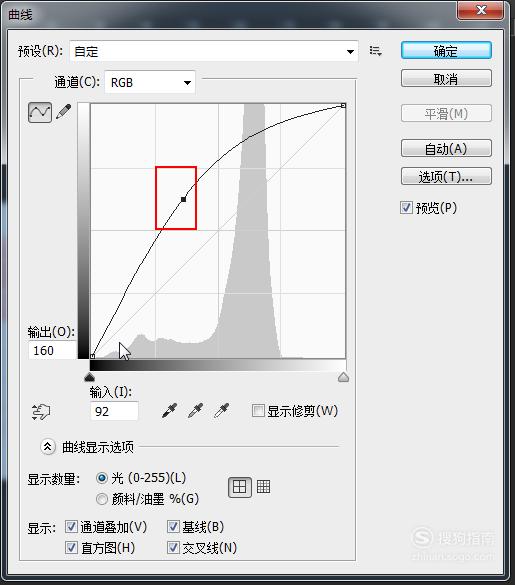Select the bottom-left curve endpoint
The height and width of the screenshot is (585, 515).
93,356
